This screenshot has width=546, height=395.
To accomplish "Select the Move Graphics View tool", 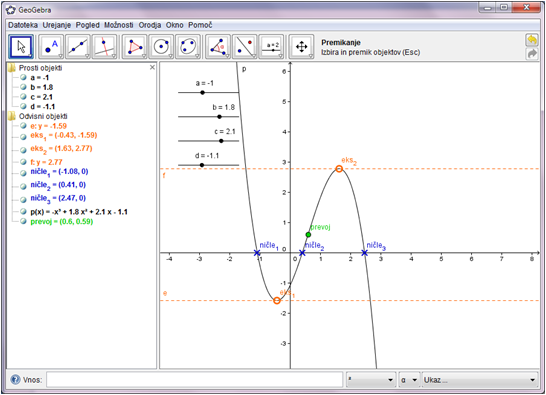I will pyautogui.click(x=302, y=47).
